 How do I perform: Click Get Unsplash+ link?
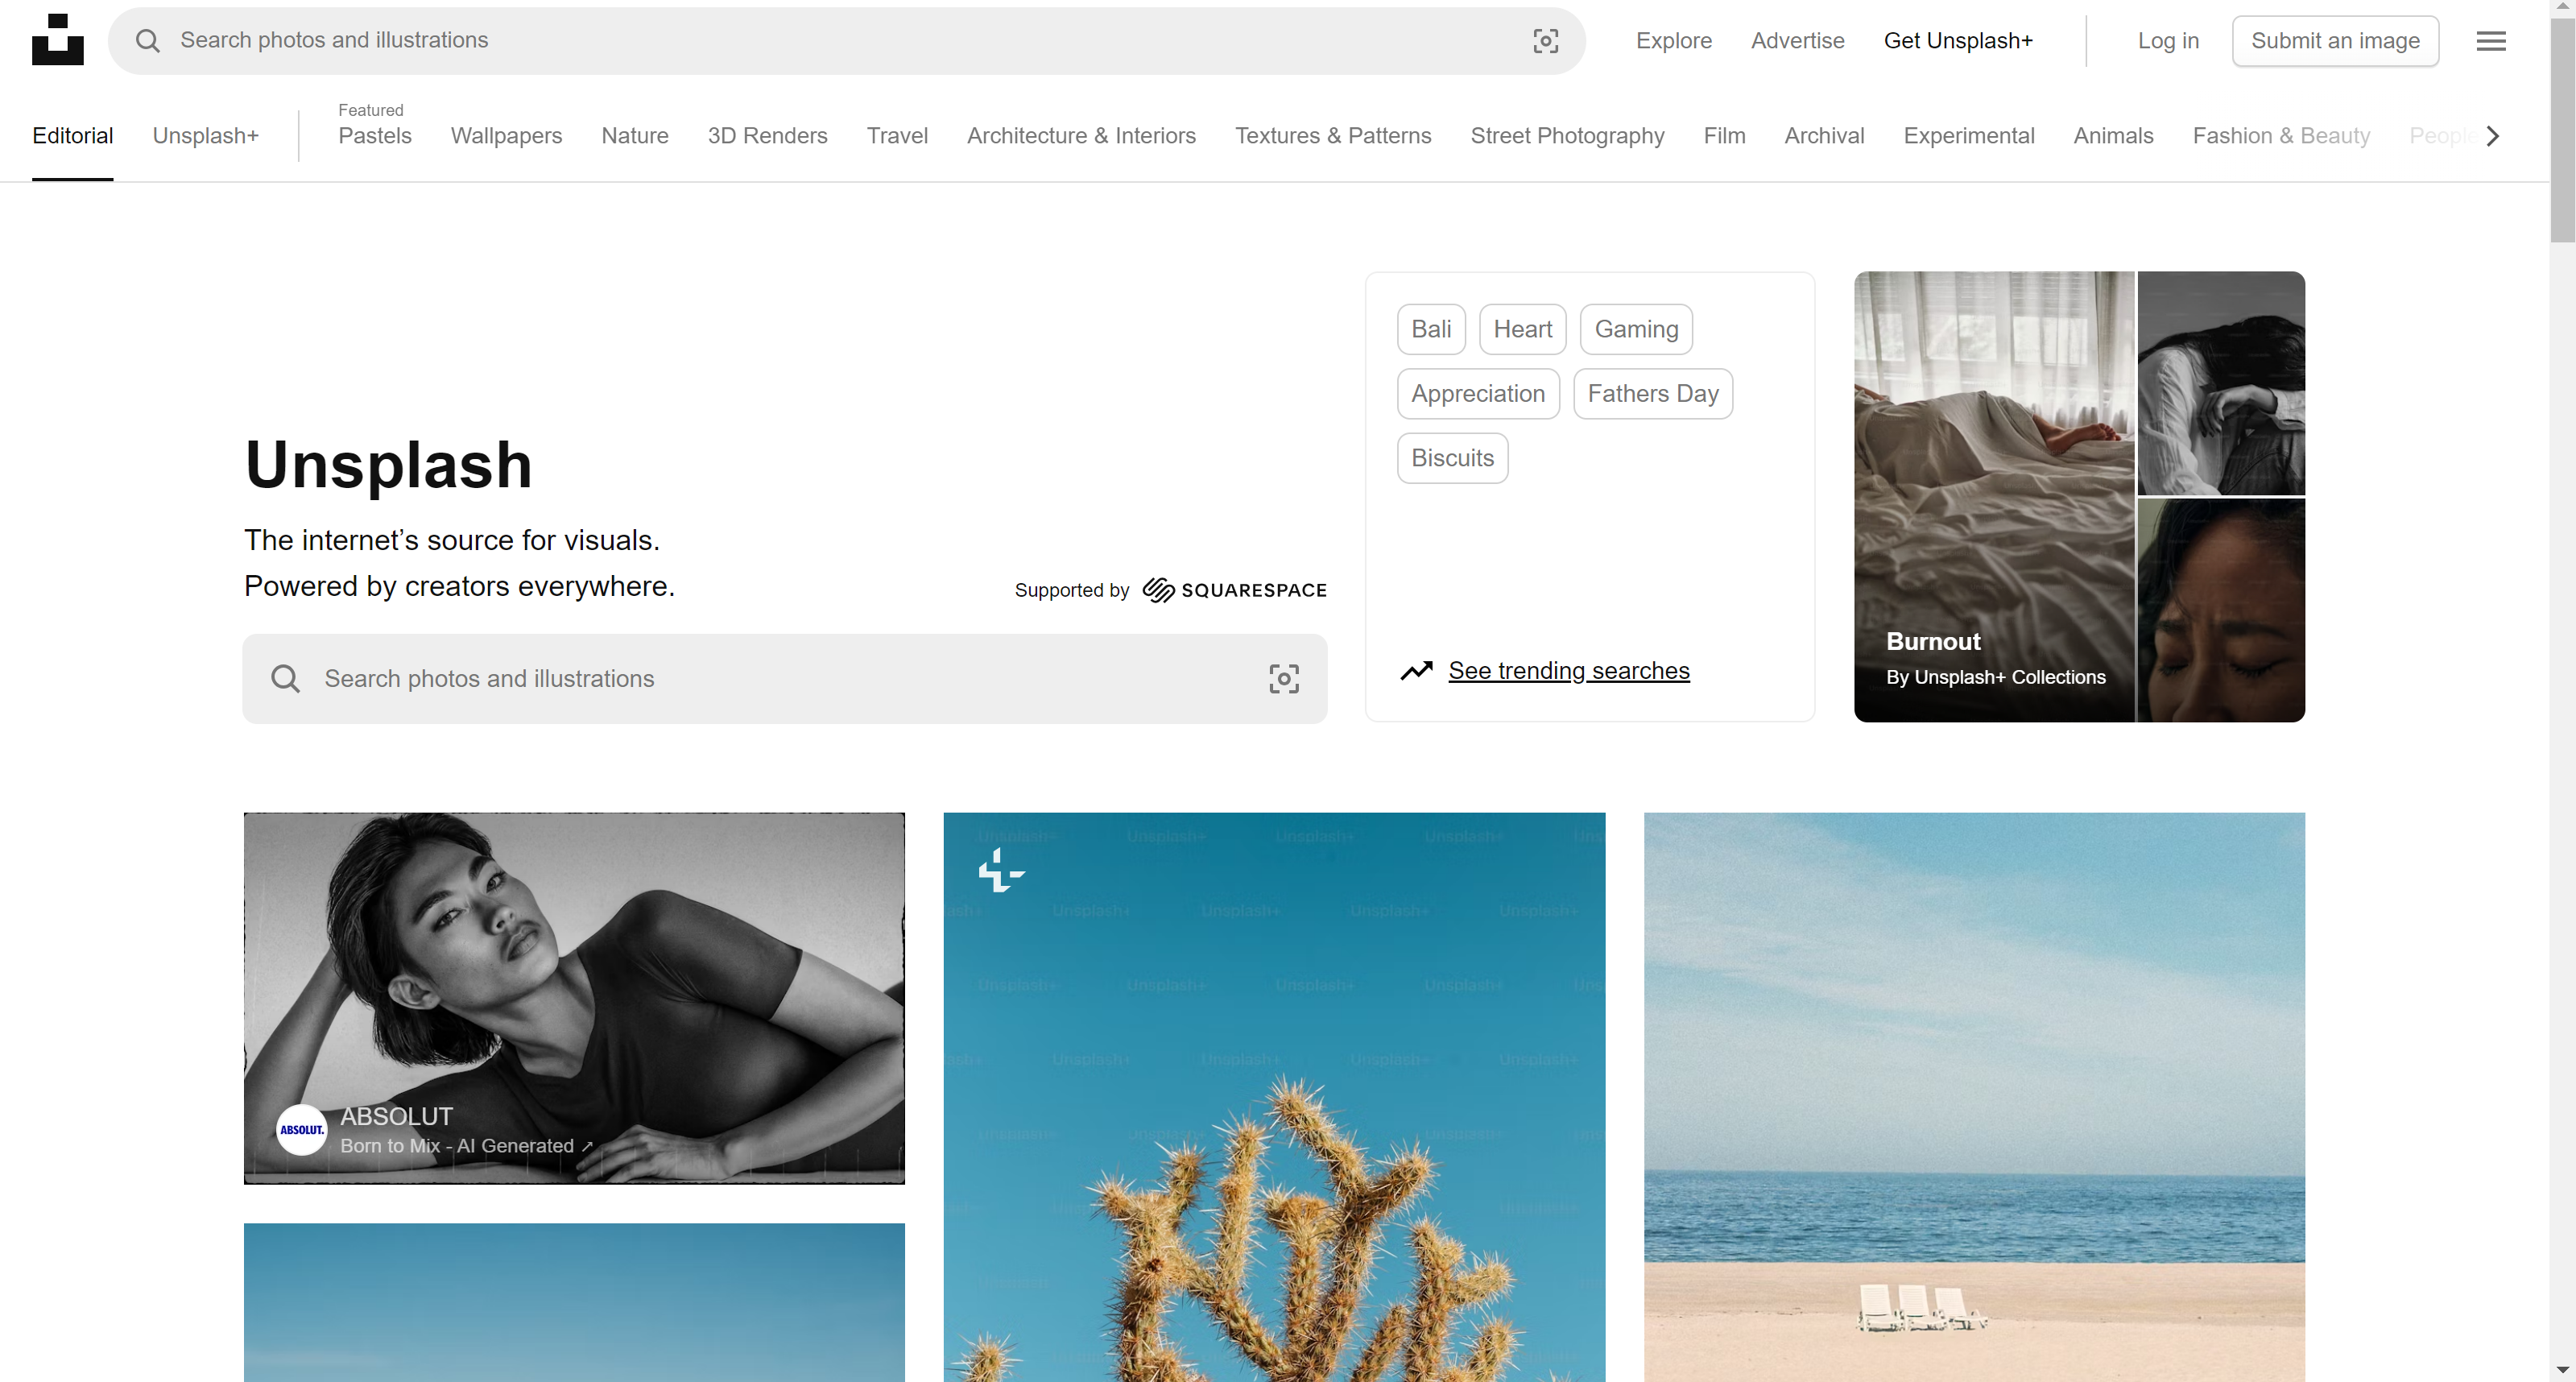point(1958,41)
